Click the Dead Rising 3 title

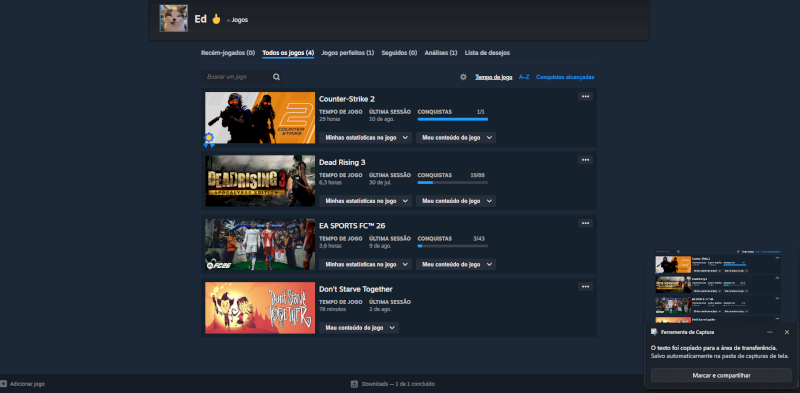342,162
